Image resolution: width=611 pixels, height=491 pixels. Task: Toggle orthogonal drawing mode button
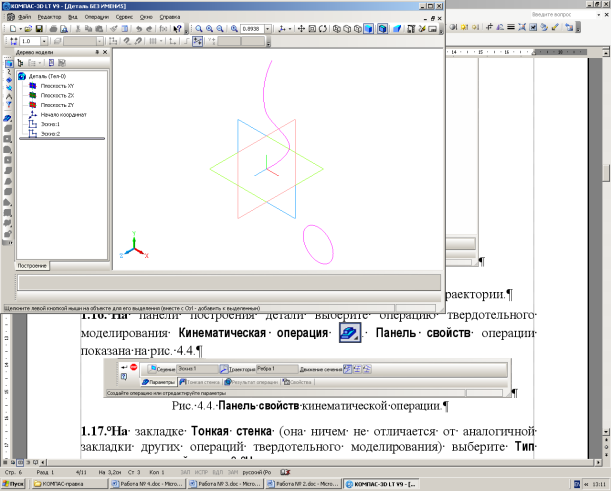[x=187, y=41]
